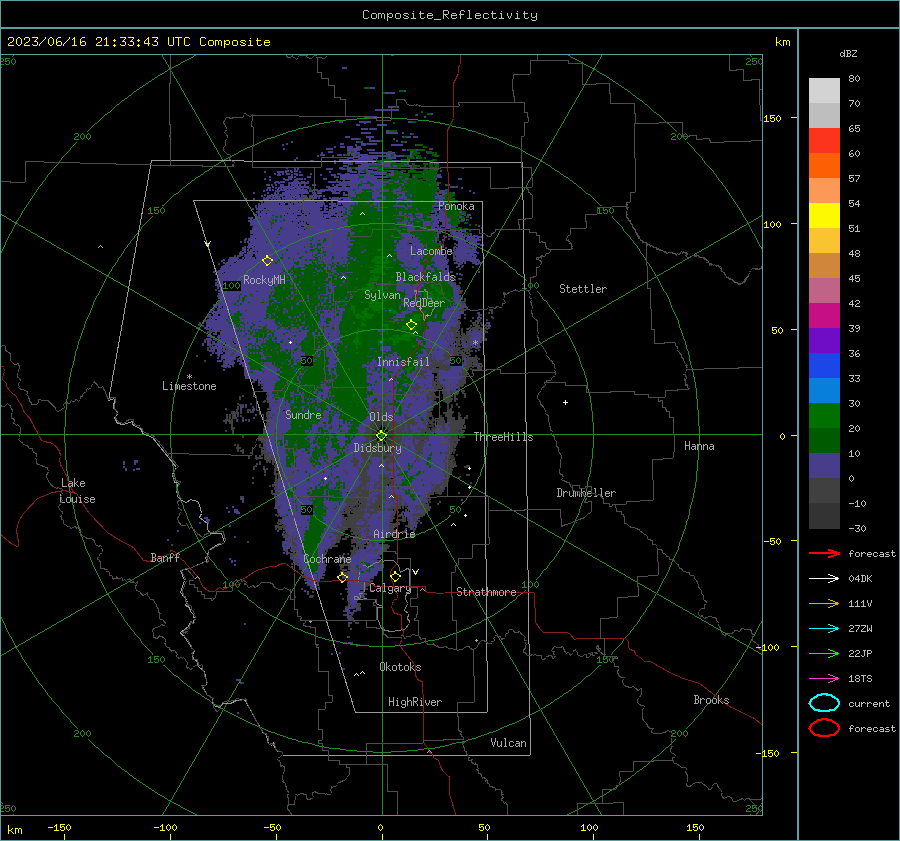Screen dimensions: 900x841
Task: Click the RockyMH label
Action: [264, 280]
